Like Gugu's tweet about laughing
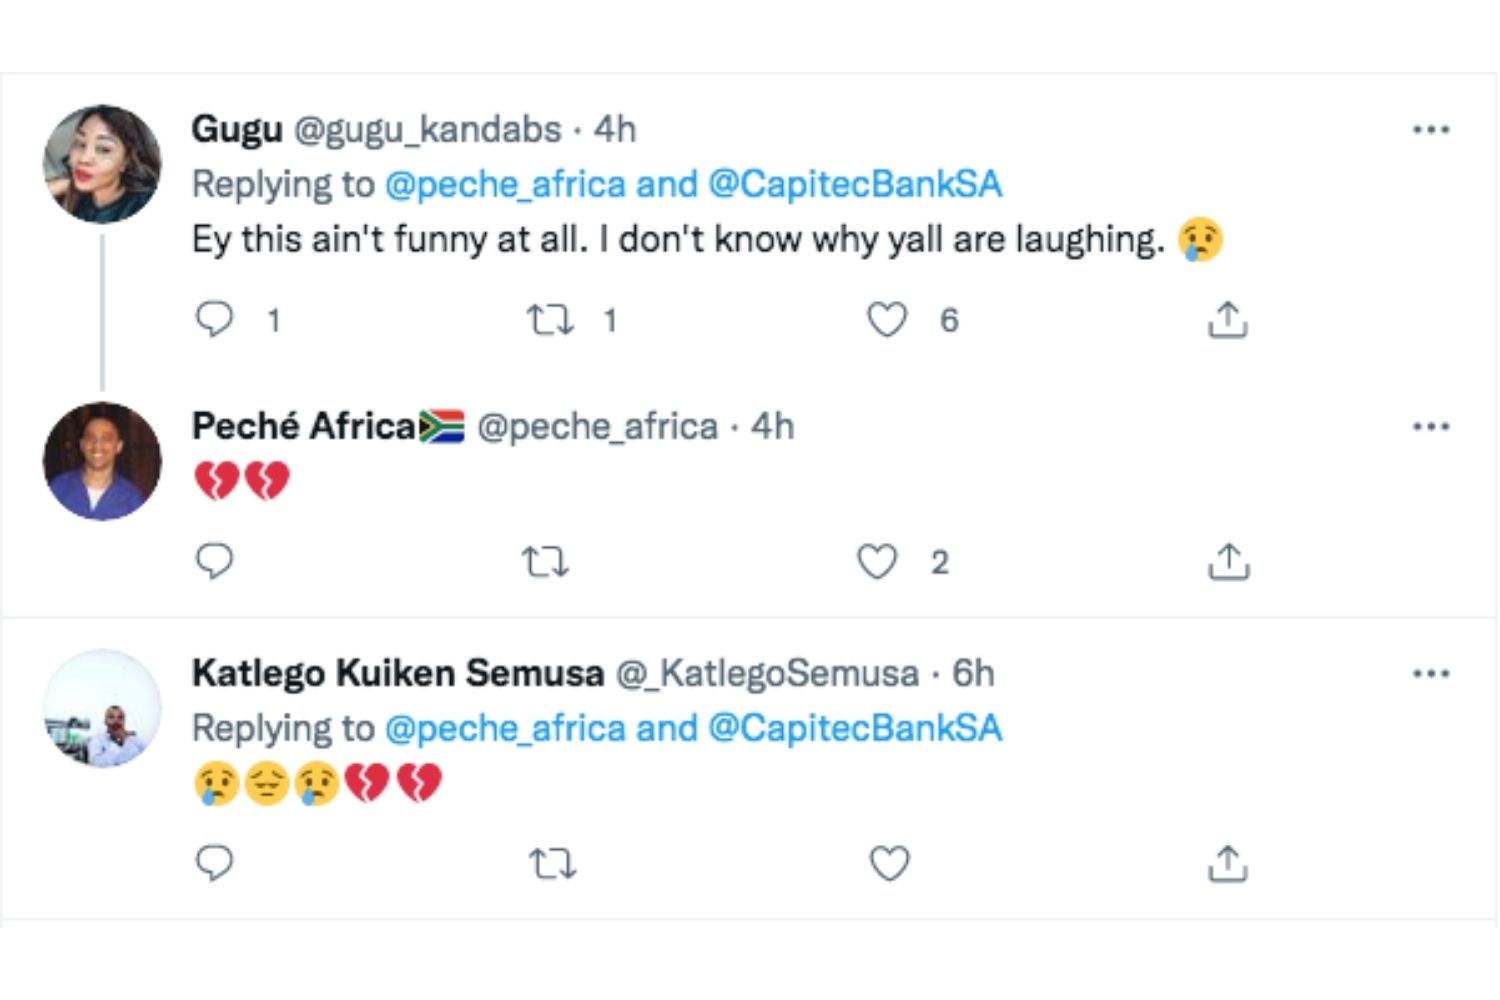 pyautogui.click(x=887, y=320)
